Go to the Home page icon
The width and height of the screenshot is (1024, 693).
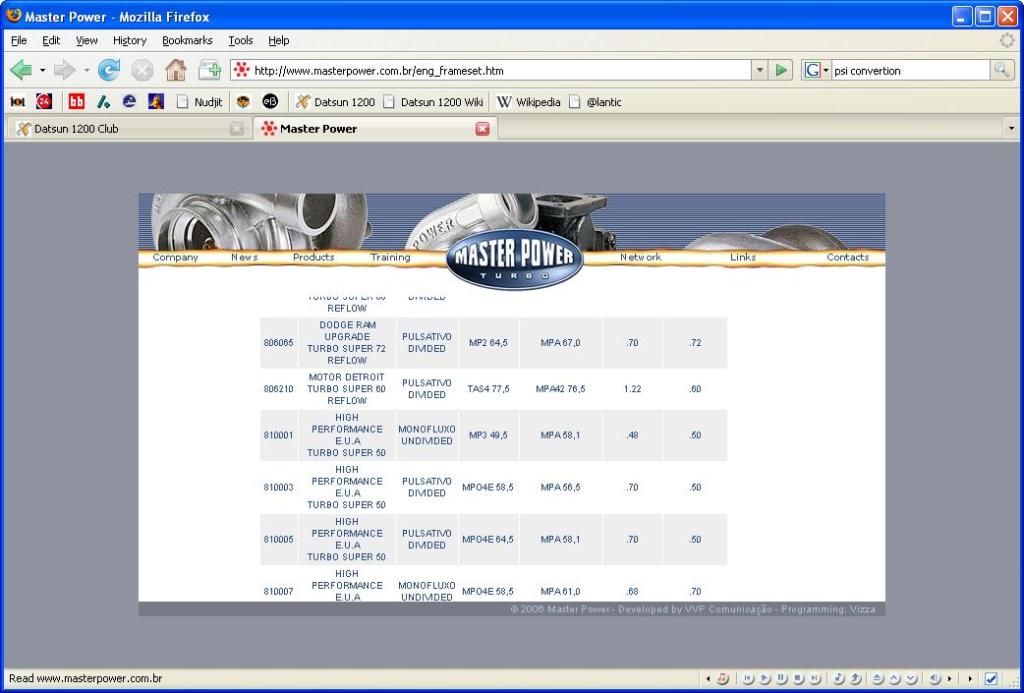pos(176,70)
